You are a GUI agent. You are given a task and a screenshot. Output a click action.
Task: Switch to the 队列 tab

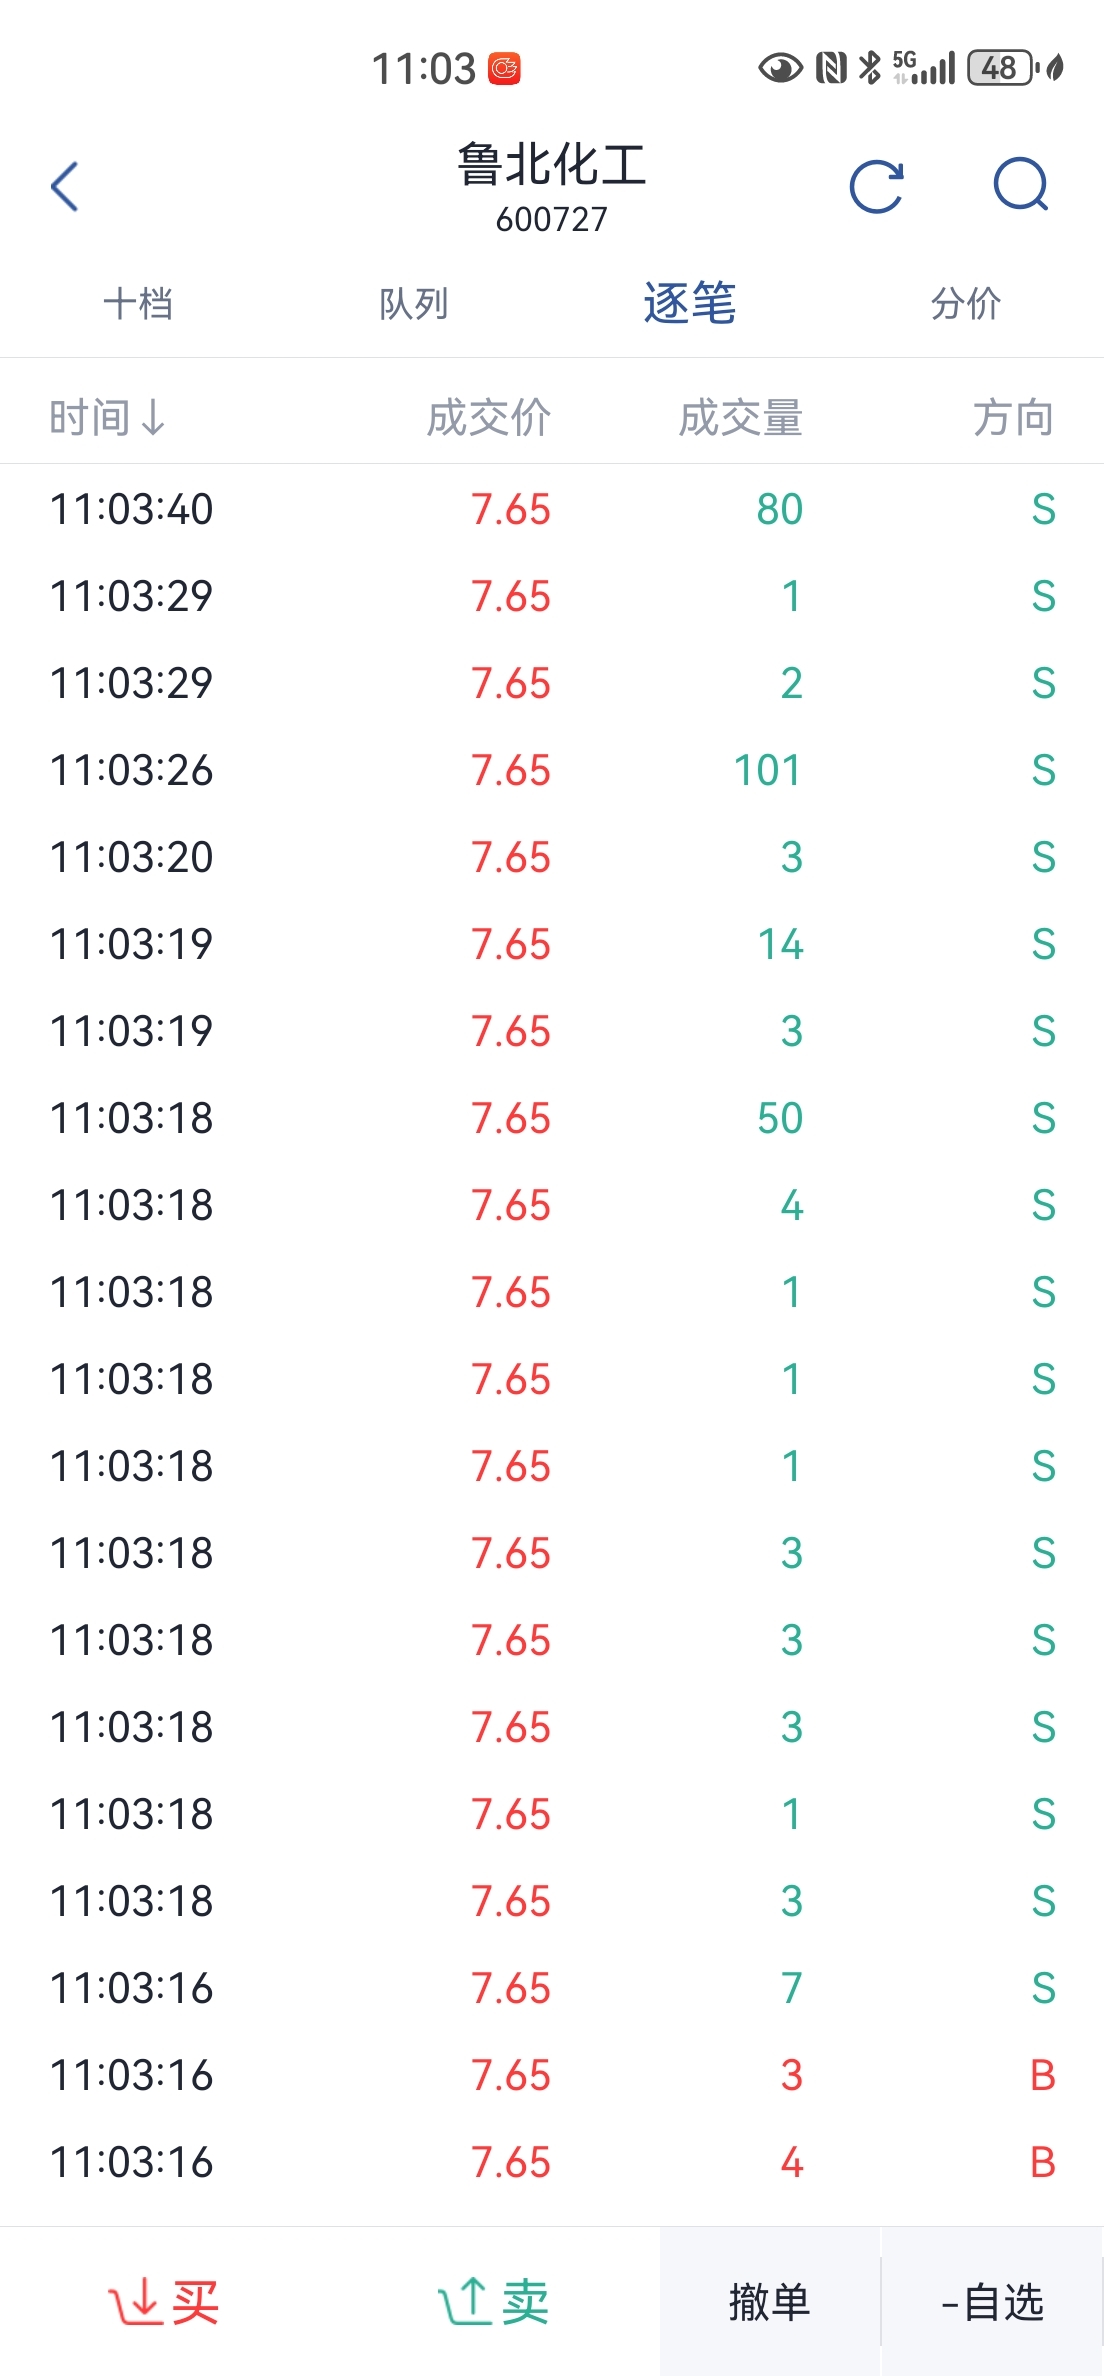[413, 304]
